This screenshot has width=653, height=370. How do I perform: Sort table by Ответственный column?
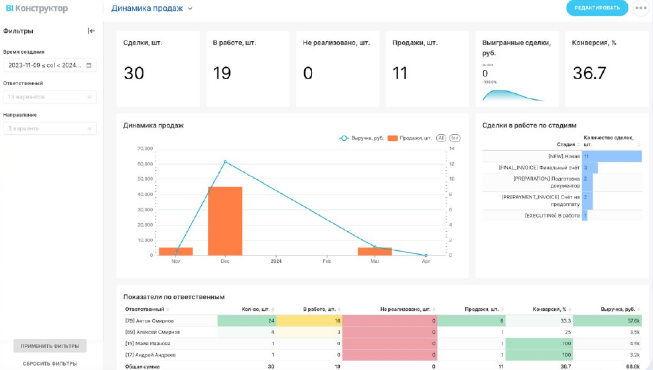click(147, 309)
